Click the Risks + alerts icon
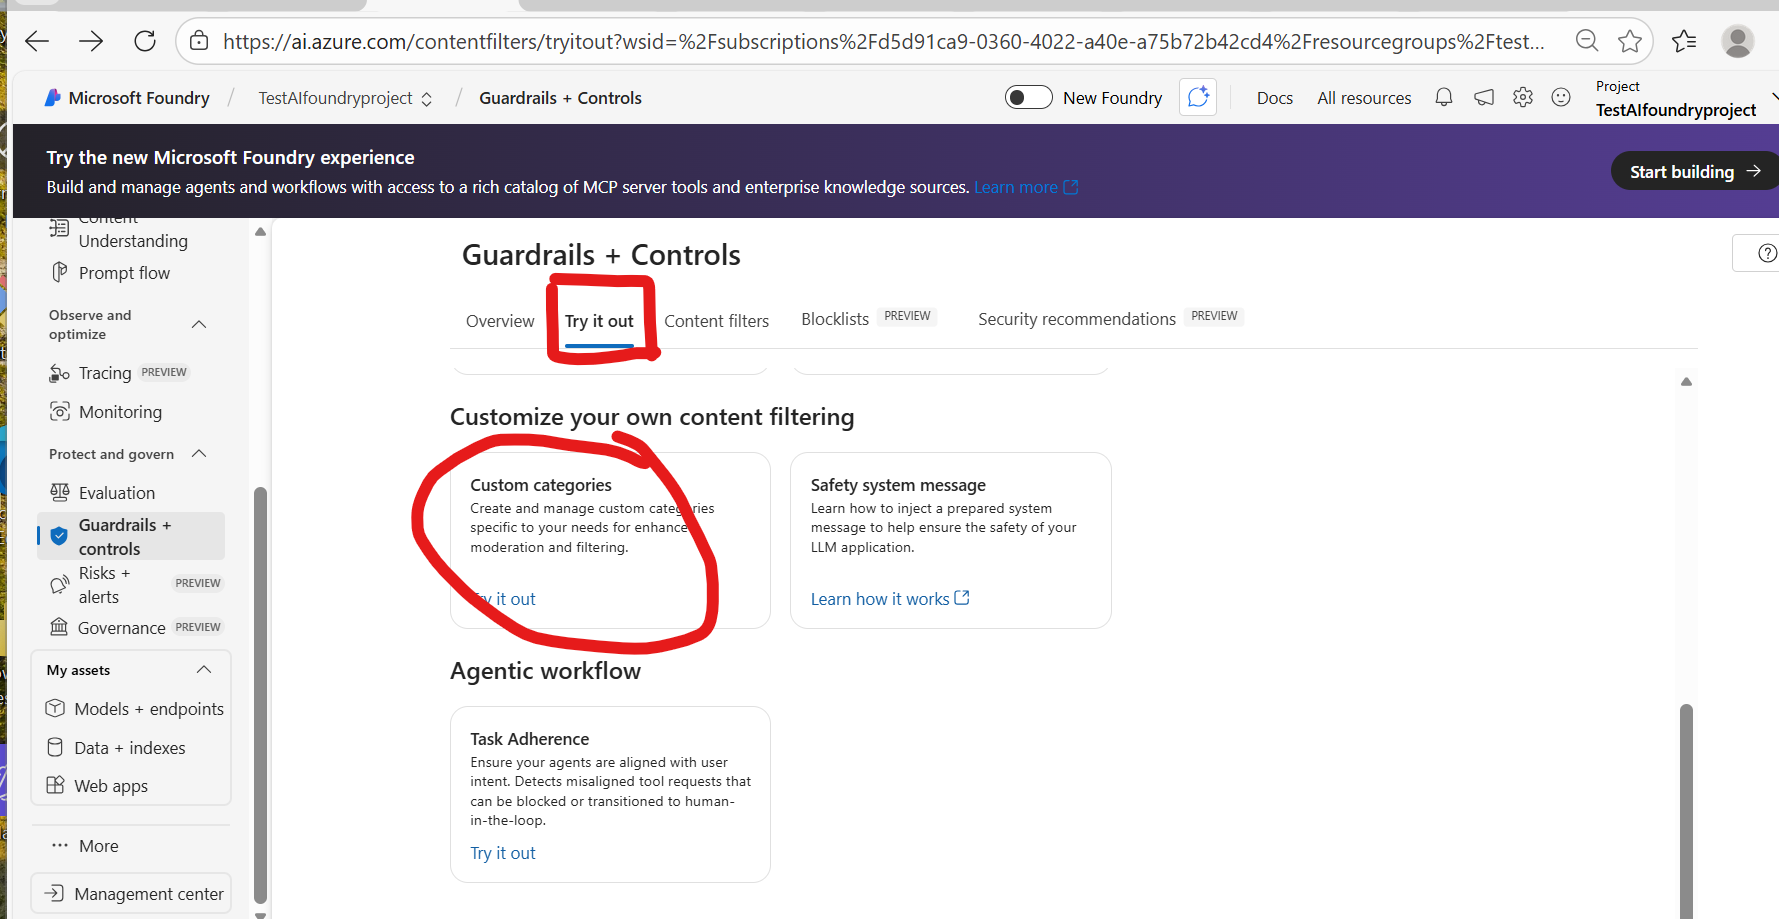 [60, 585]
